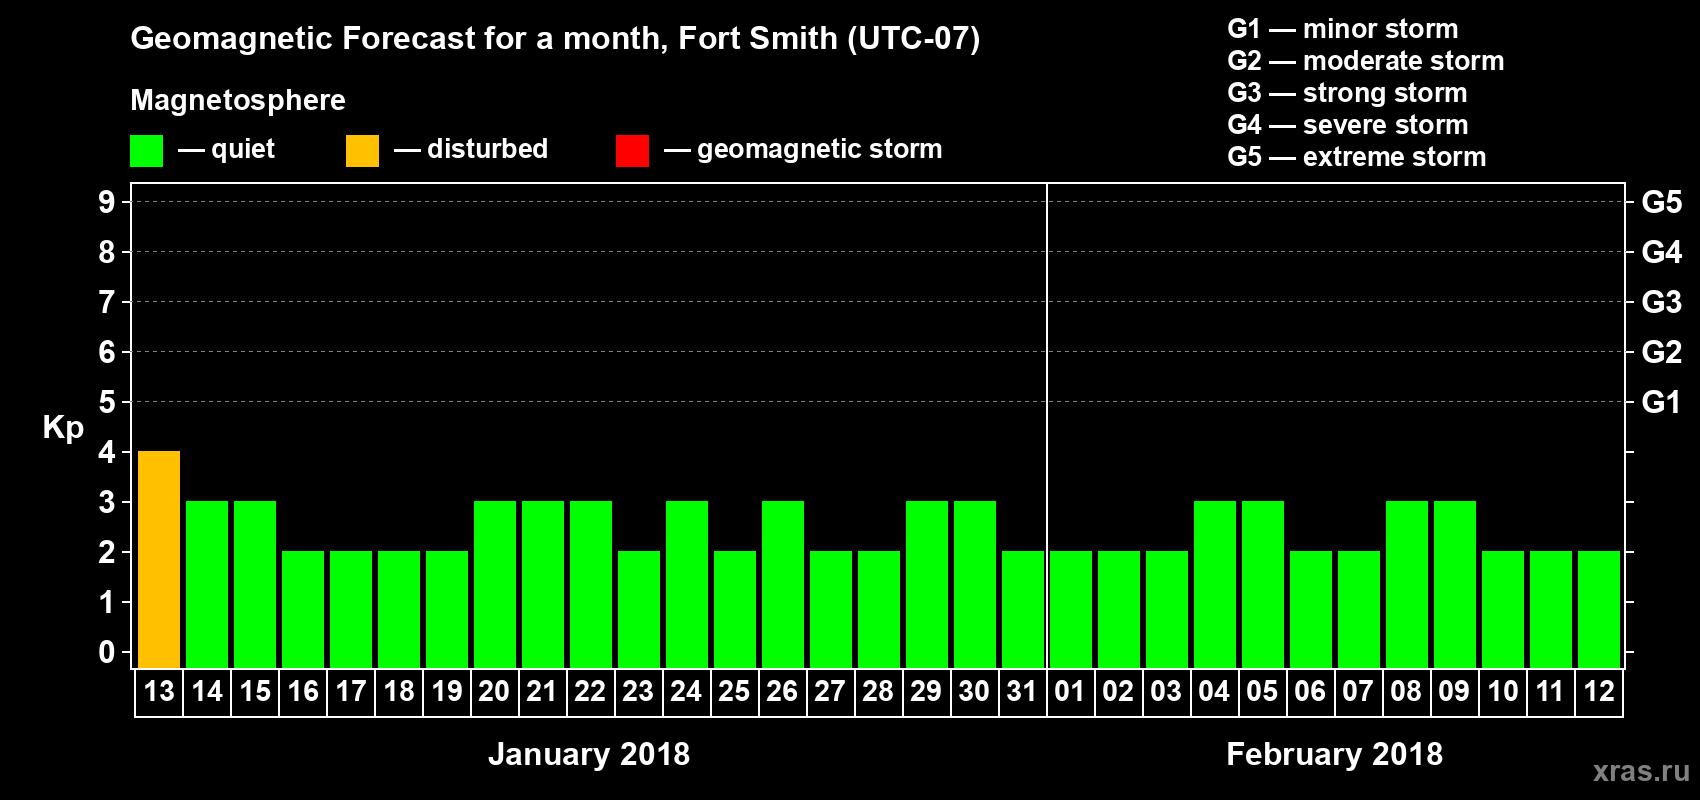This screenshot has height=800, width=1700.
Task: Click the date label 25
Action: 734,692
